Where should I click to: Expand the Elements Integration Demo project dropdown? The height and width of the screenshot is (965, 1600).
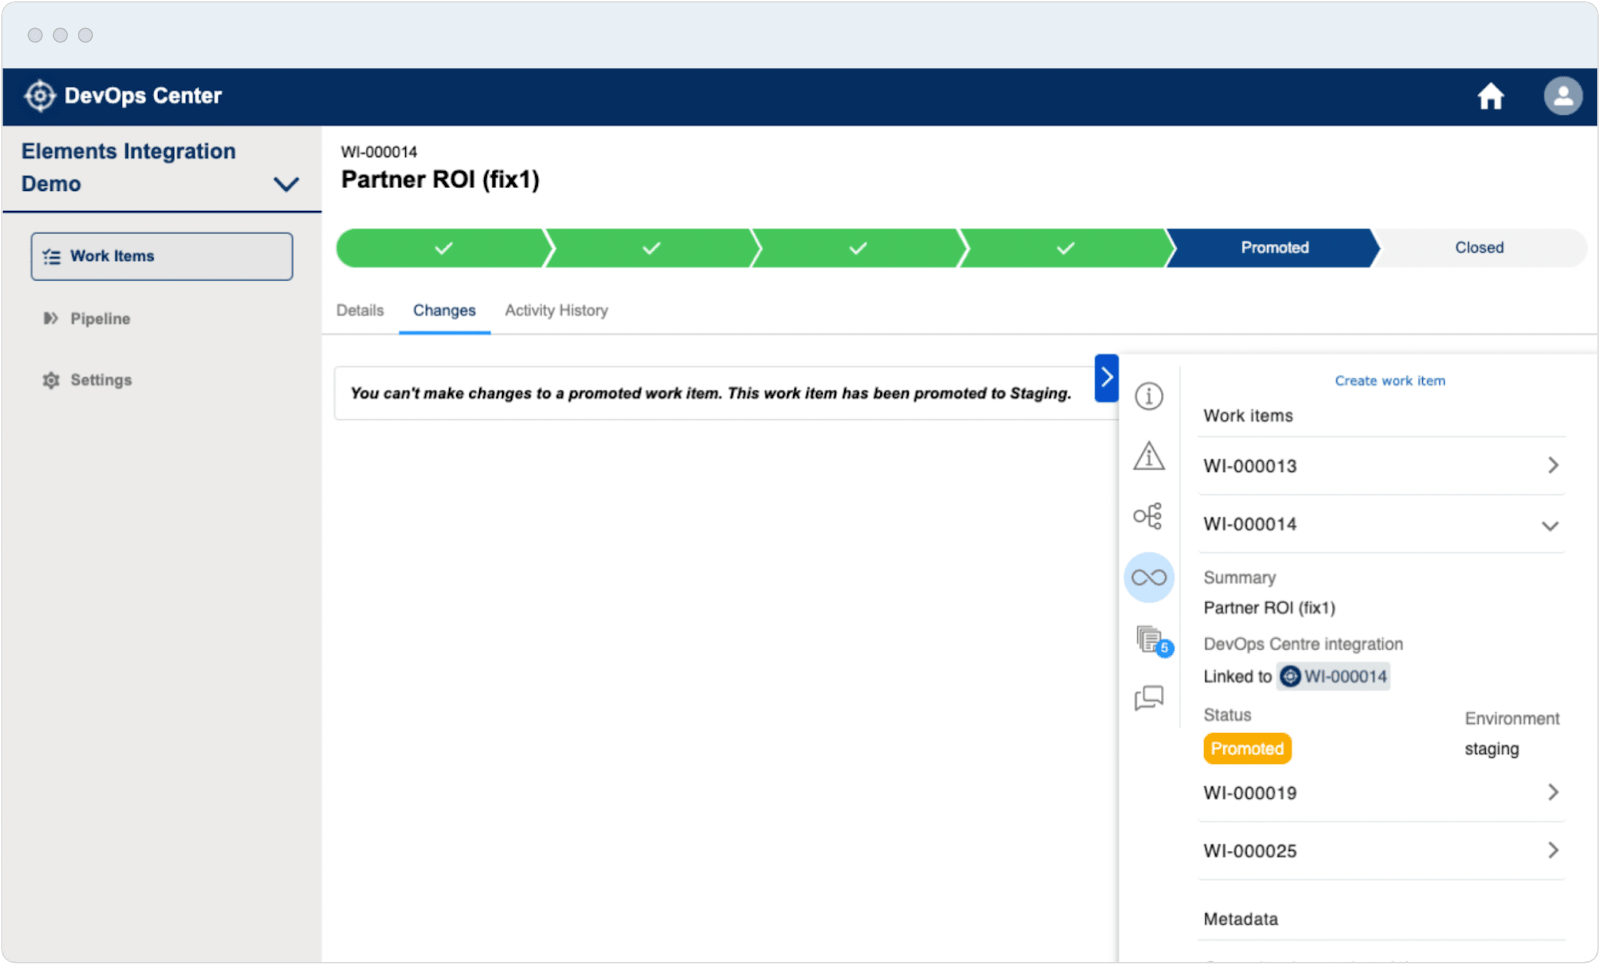pyautogui.click(x=286, y=184)
